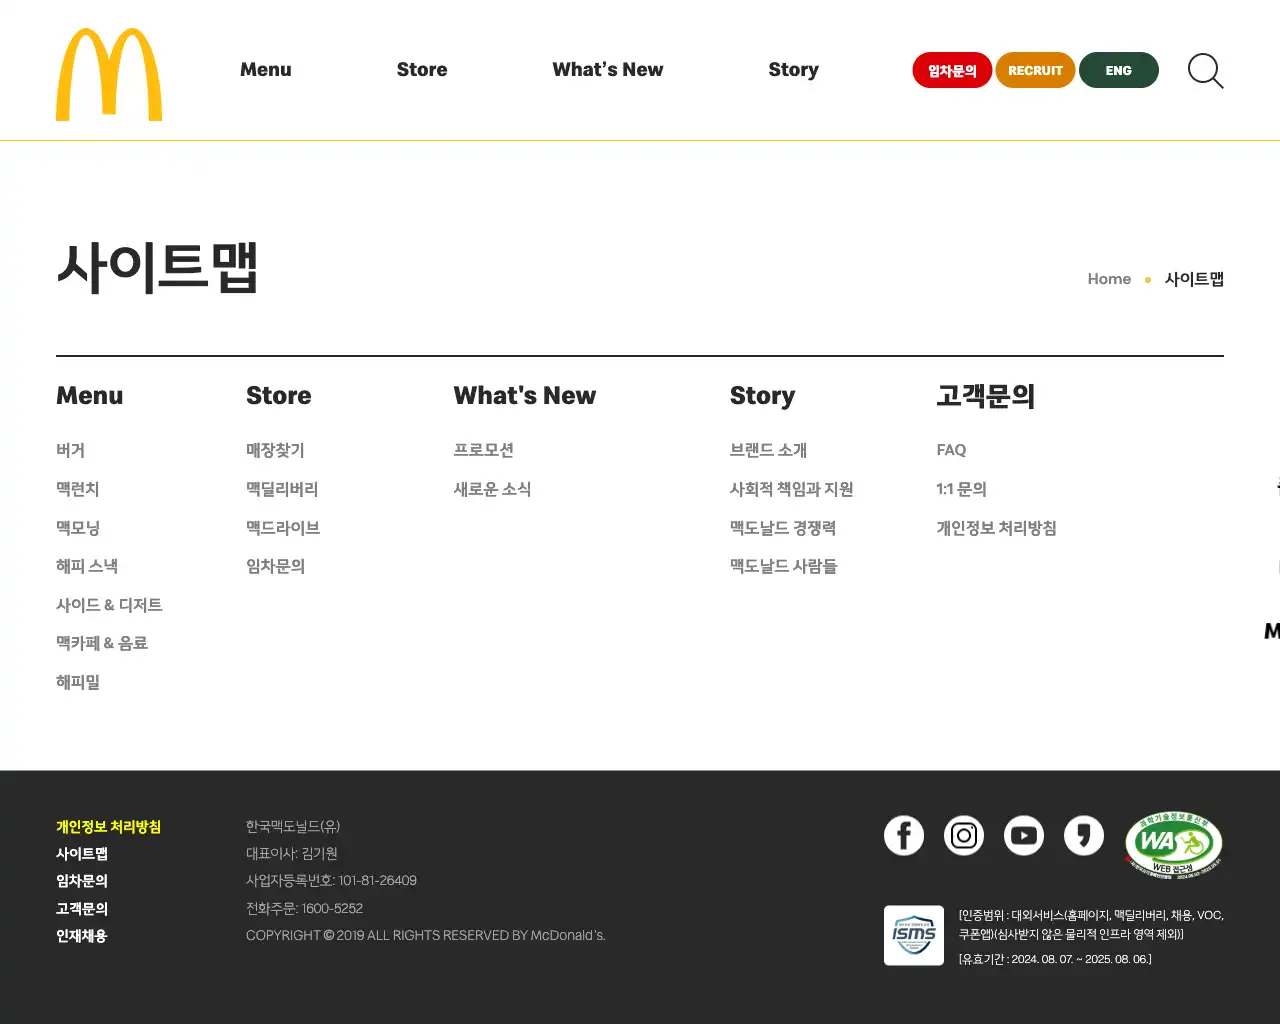Click the 전화주문: 1600-5252 text
1280x1024 pixels.
point(304,908)
